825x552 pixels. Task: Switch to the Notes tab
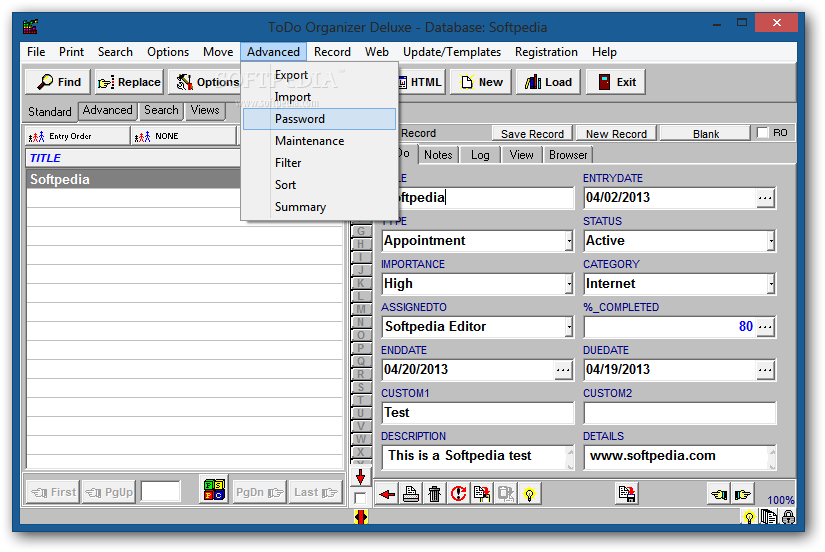pyautogui.click(x=438, y=155)
